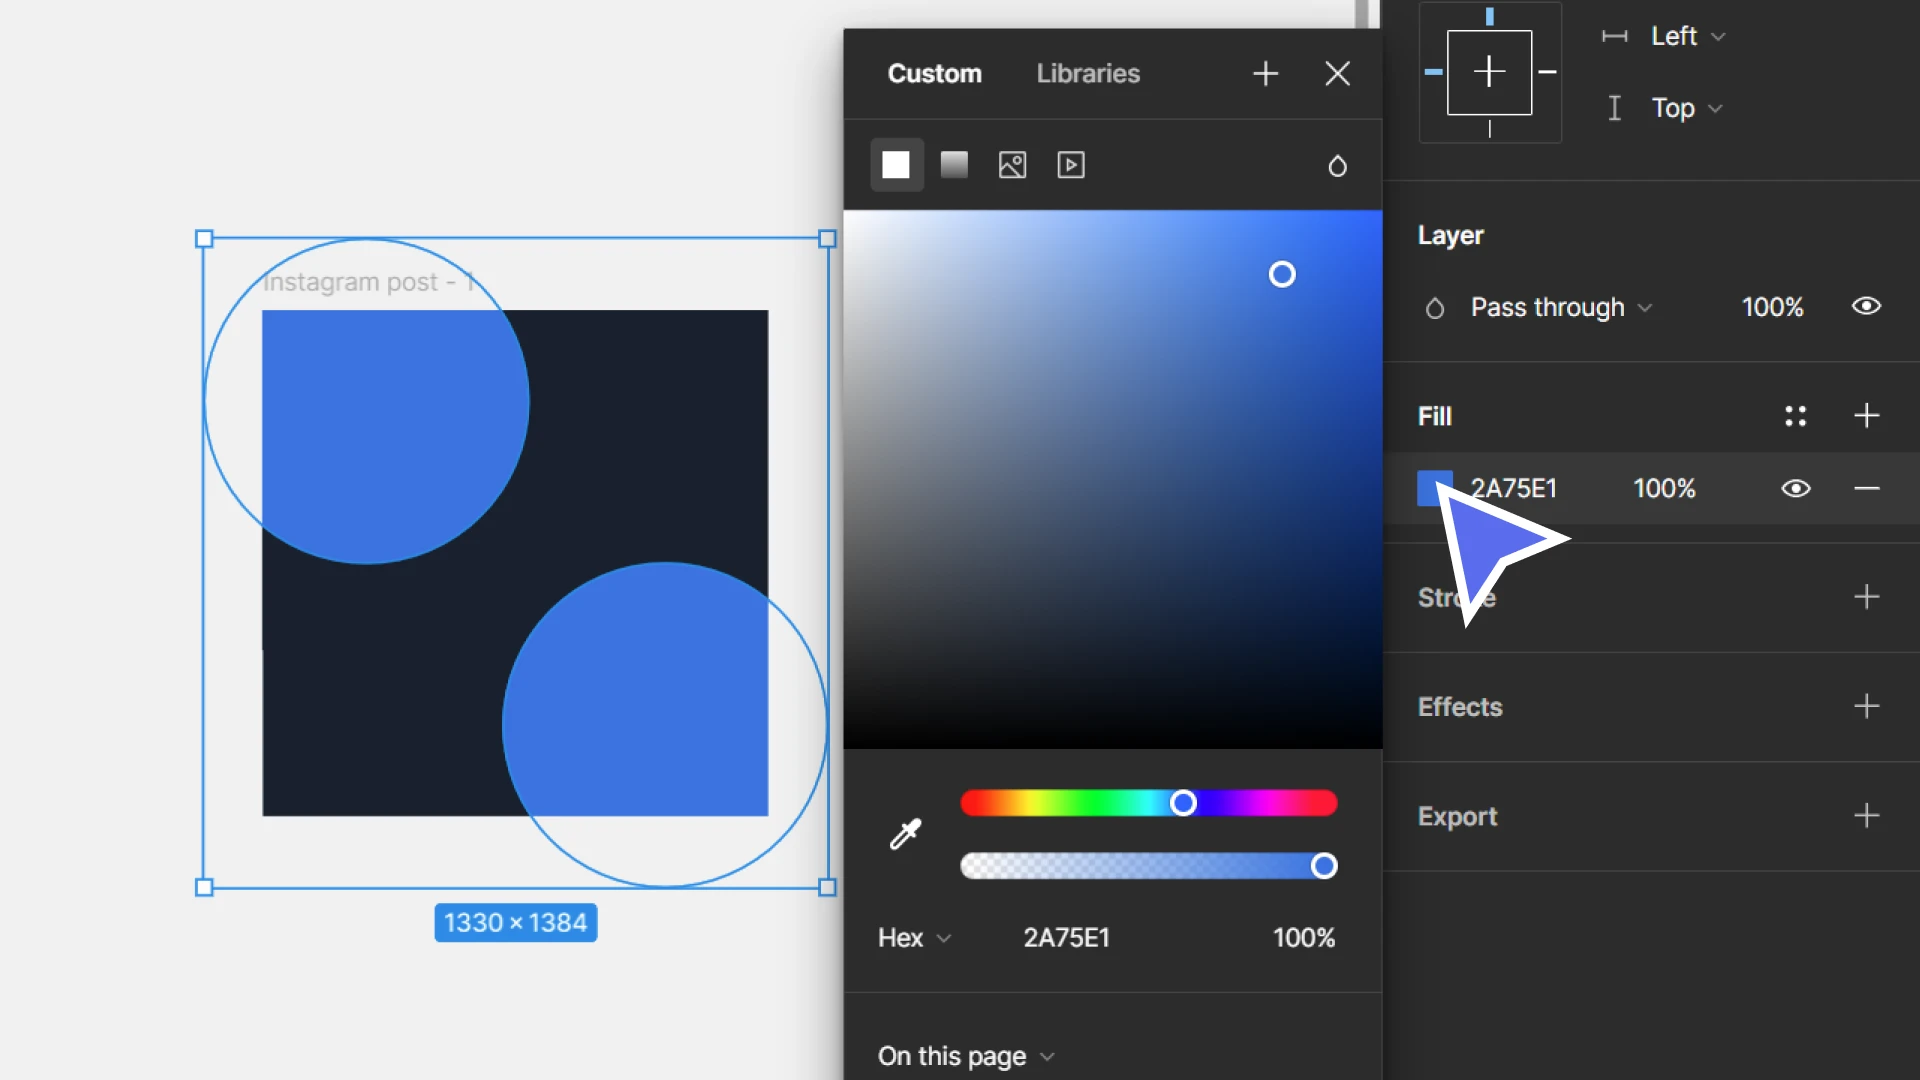The width and height of the screenshot is (1920, 1080).
Task: Toggle visibility of the 2A75E1 fill
Action: point(1796,489)
